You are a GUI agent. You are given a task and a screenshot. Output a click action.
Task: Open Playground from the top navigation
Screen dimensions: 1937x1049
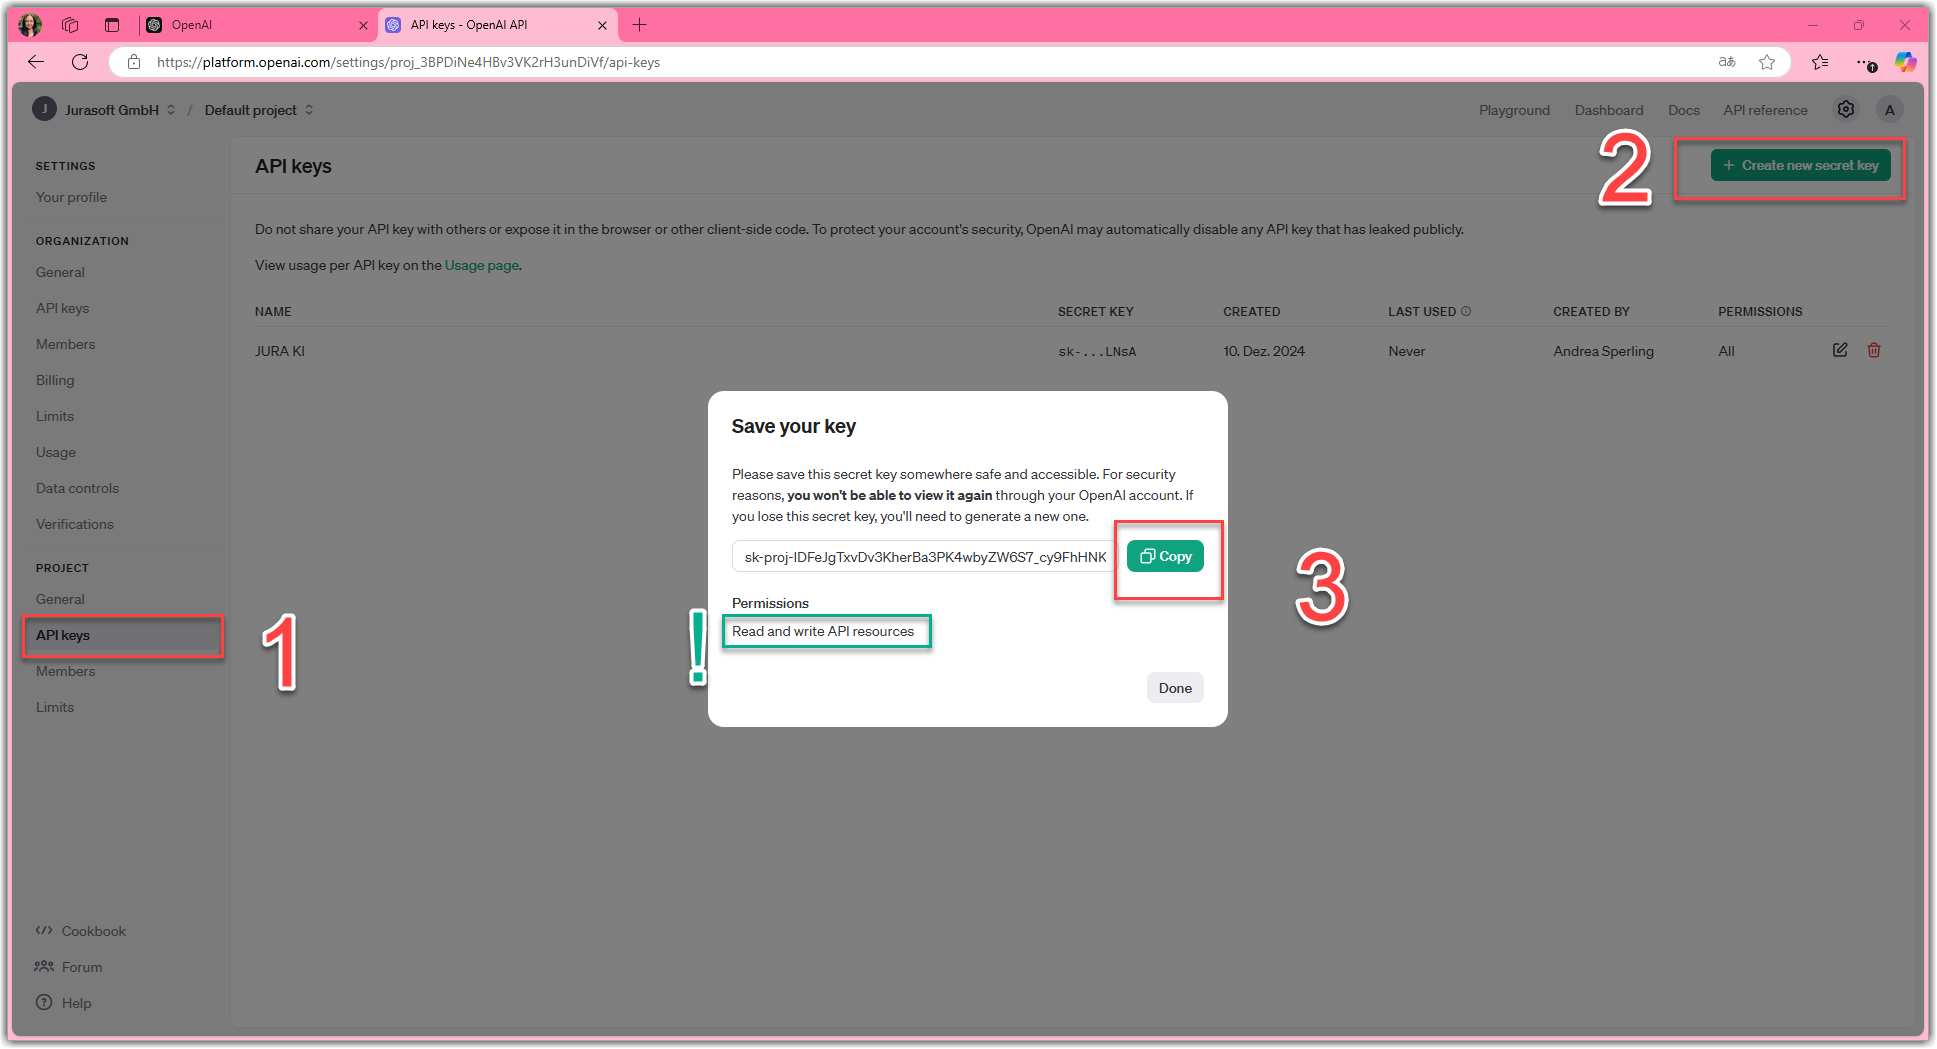[x=1514, y=110]
